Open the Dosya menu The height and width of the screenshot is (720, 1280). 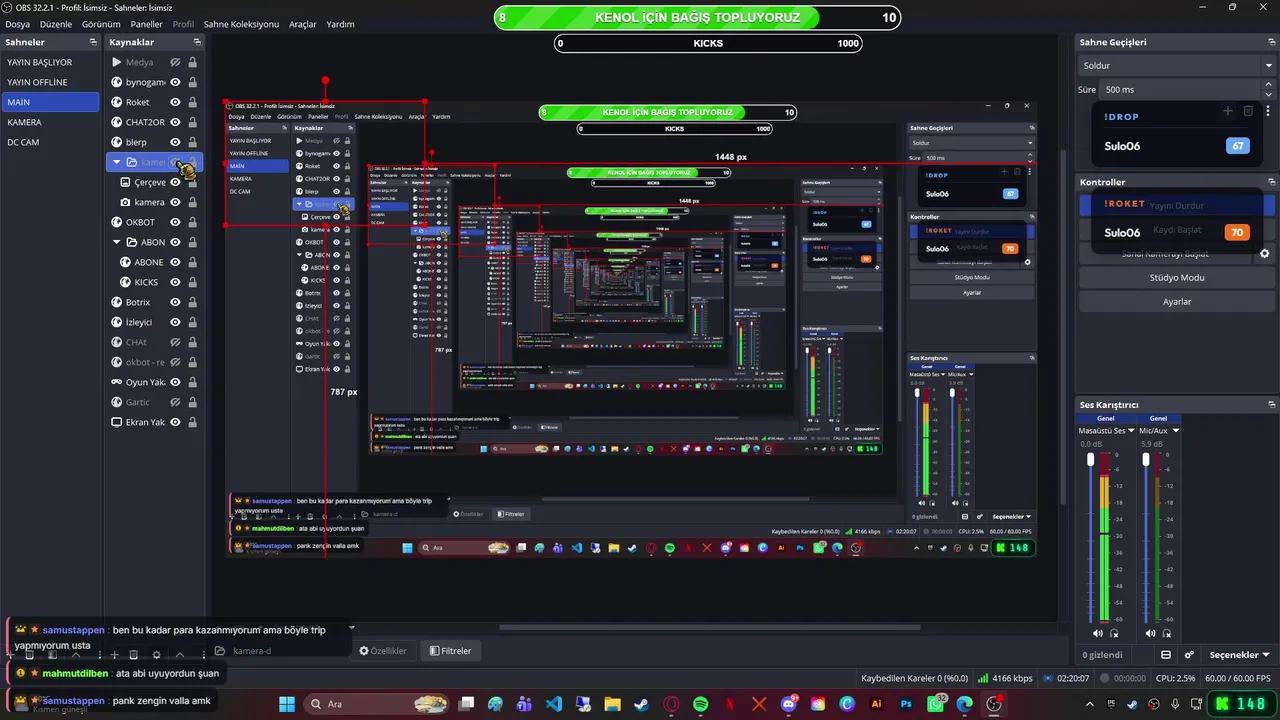coord(17,24)
